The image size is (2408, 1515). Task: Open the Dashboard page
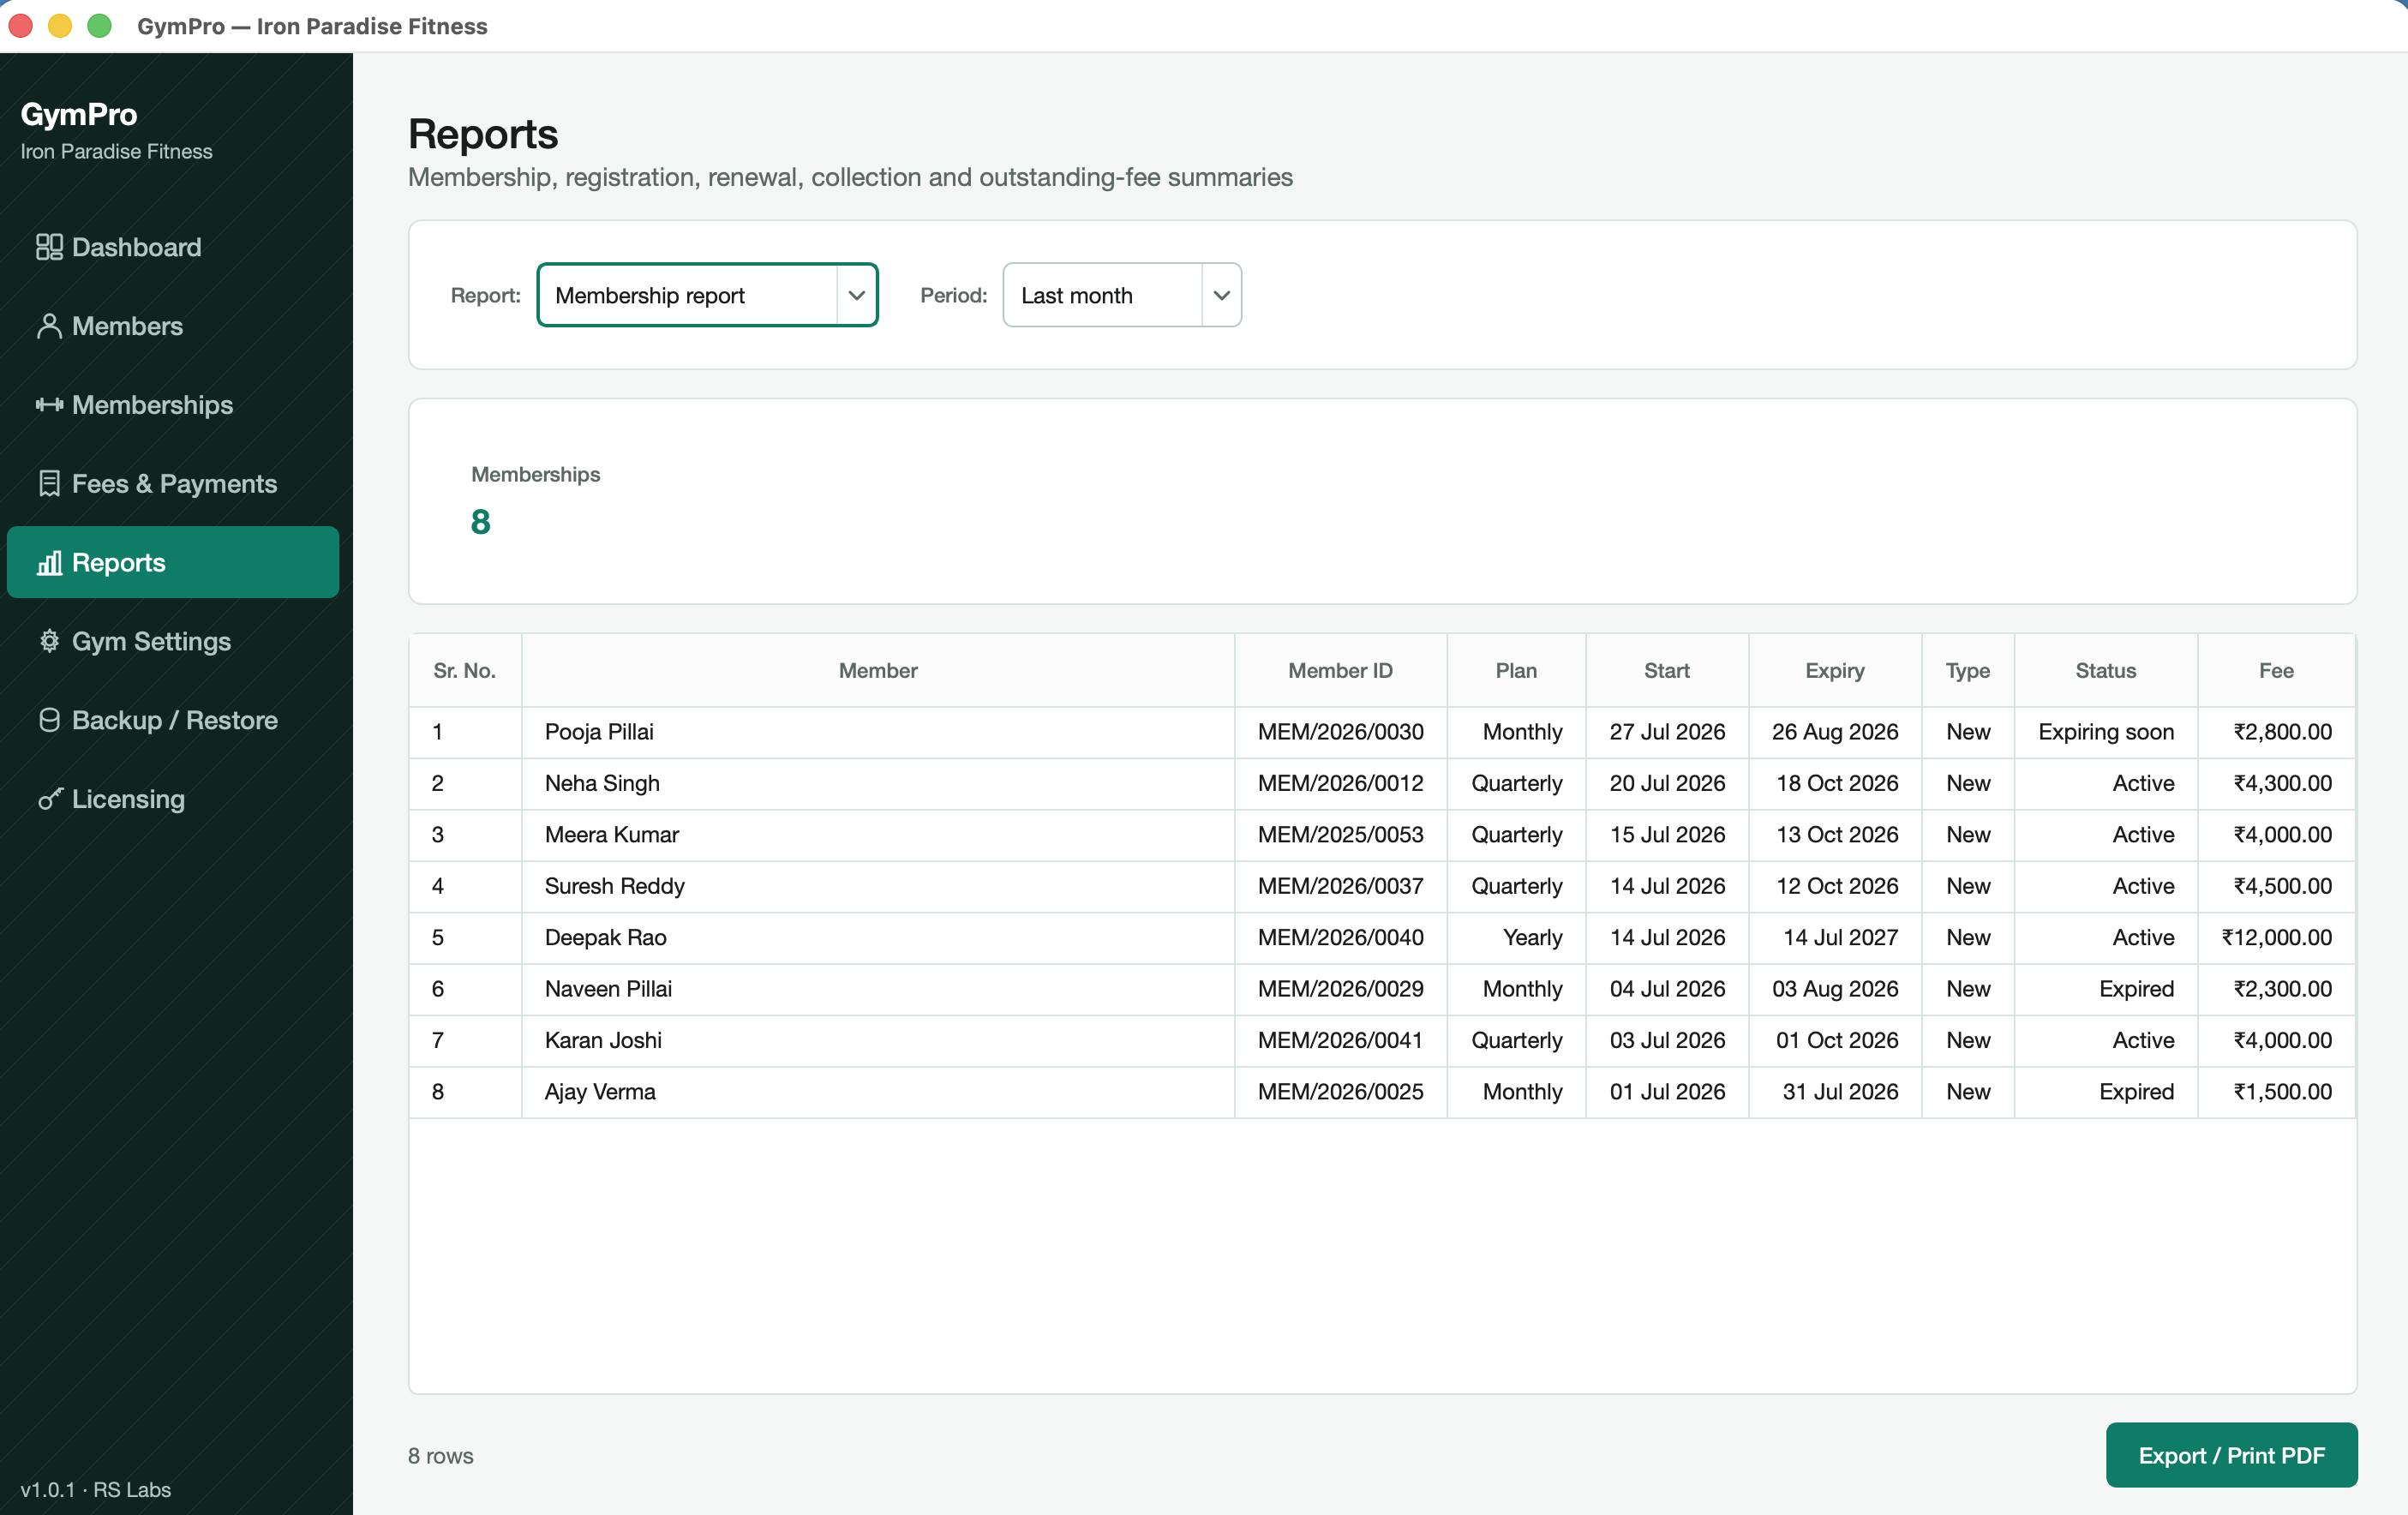(173, 247)
